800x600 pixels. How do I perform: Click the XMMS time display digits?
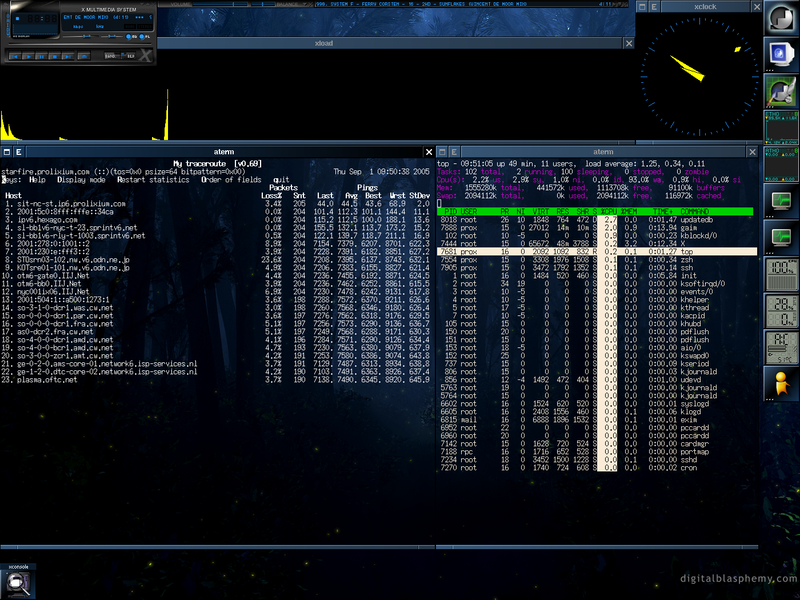[42, 19]
